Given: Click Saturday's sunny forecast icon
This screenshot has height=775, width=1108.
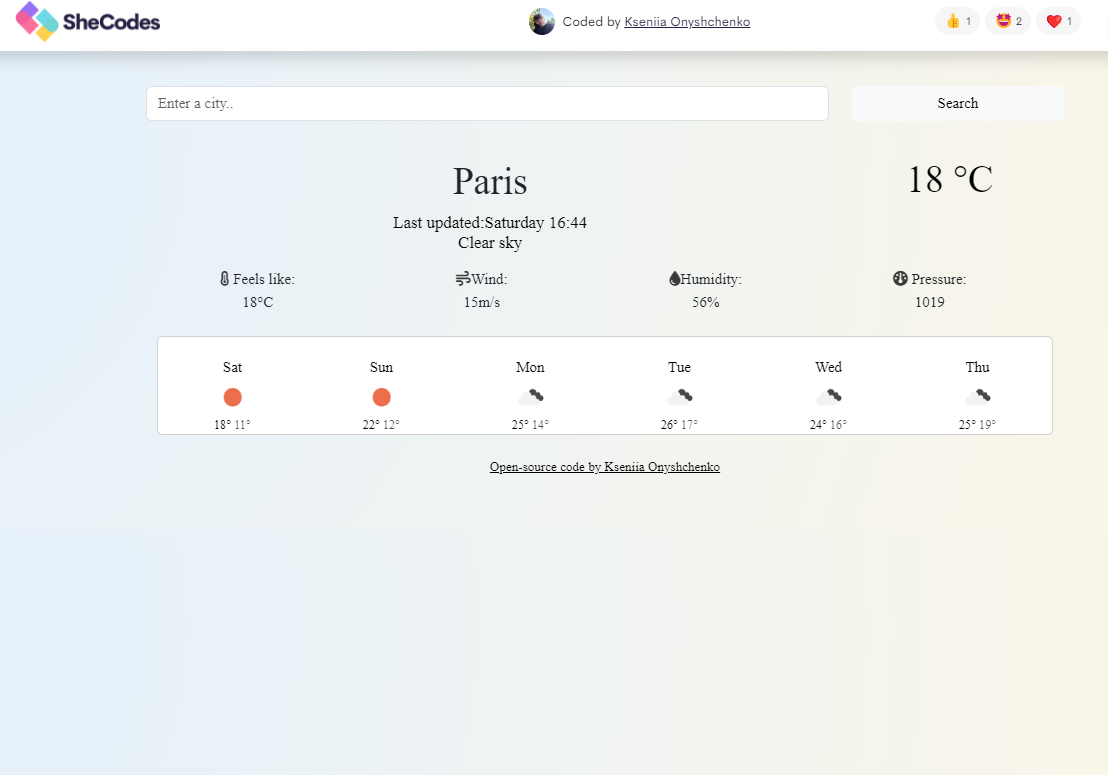Looking at the screenshot, I should coord(232,397).
